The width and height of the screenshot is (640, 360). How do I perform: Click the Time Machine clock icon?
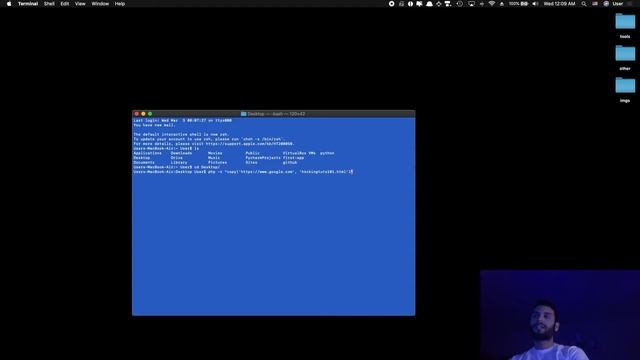coord(460,4)
